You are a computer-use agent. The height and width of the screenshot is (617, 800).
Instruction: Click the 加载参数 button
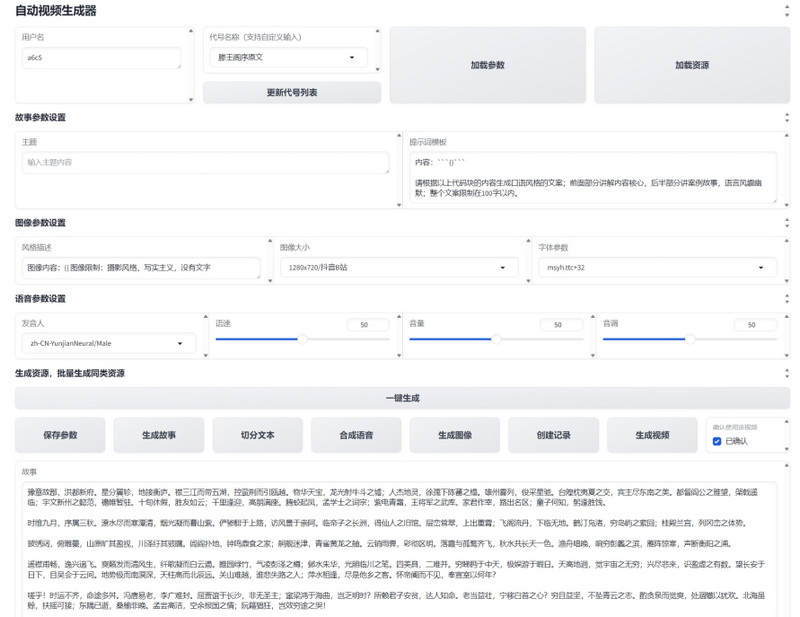[x=487, y=65]
